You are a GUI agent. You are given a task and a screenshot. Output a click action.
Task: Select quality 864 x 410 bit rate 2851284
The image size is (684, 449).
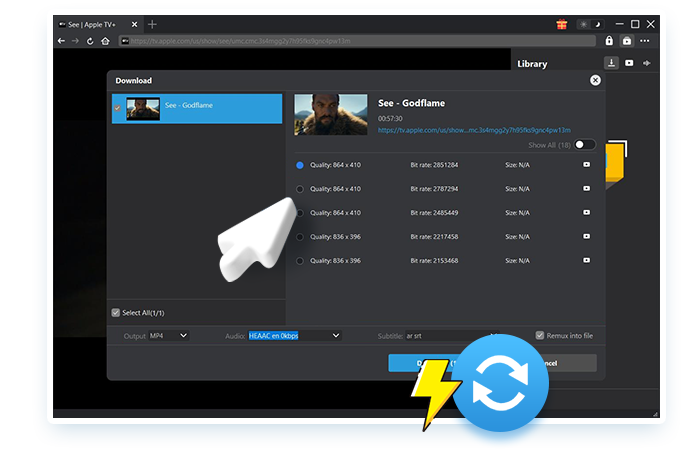(300, 165)
